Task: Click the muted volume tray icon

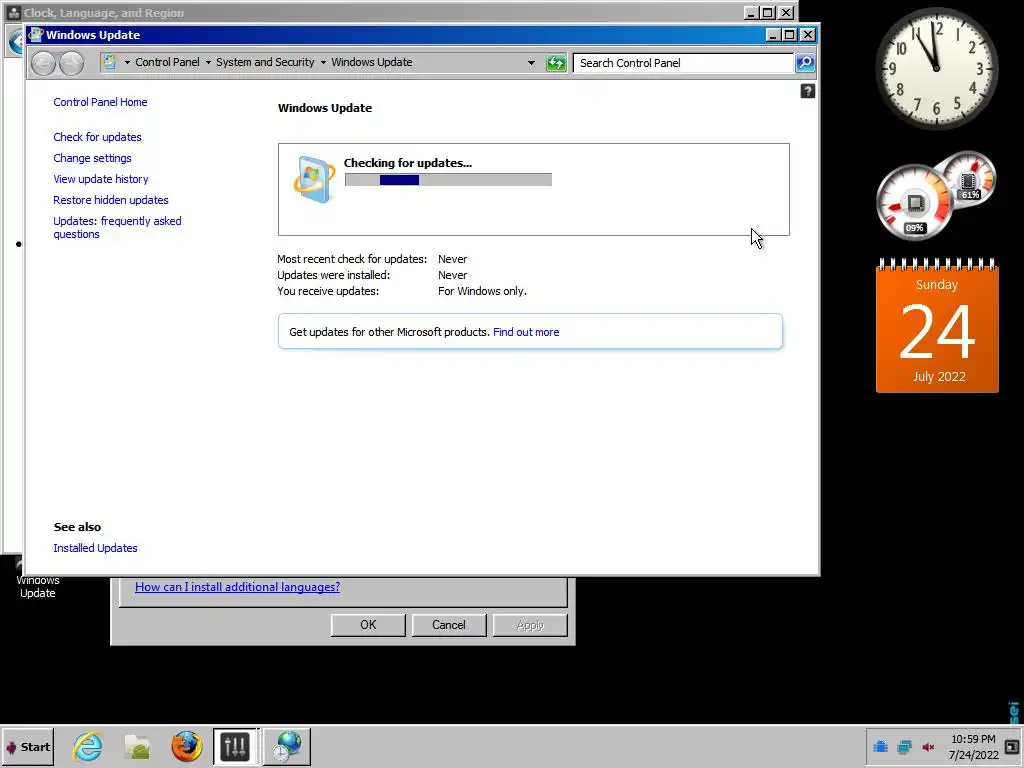Action: [x=928, y=746]
